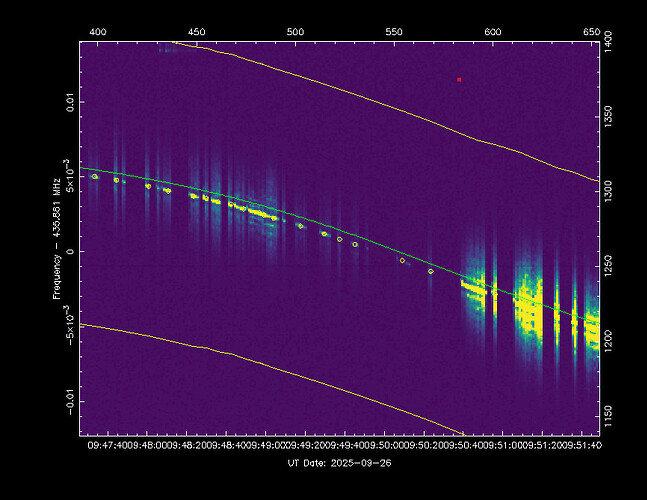Click the 0 tick on the frequency axis
The height and width of the screenshot is (500, 647).
click(70, 252)
